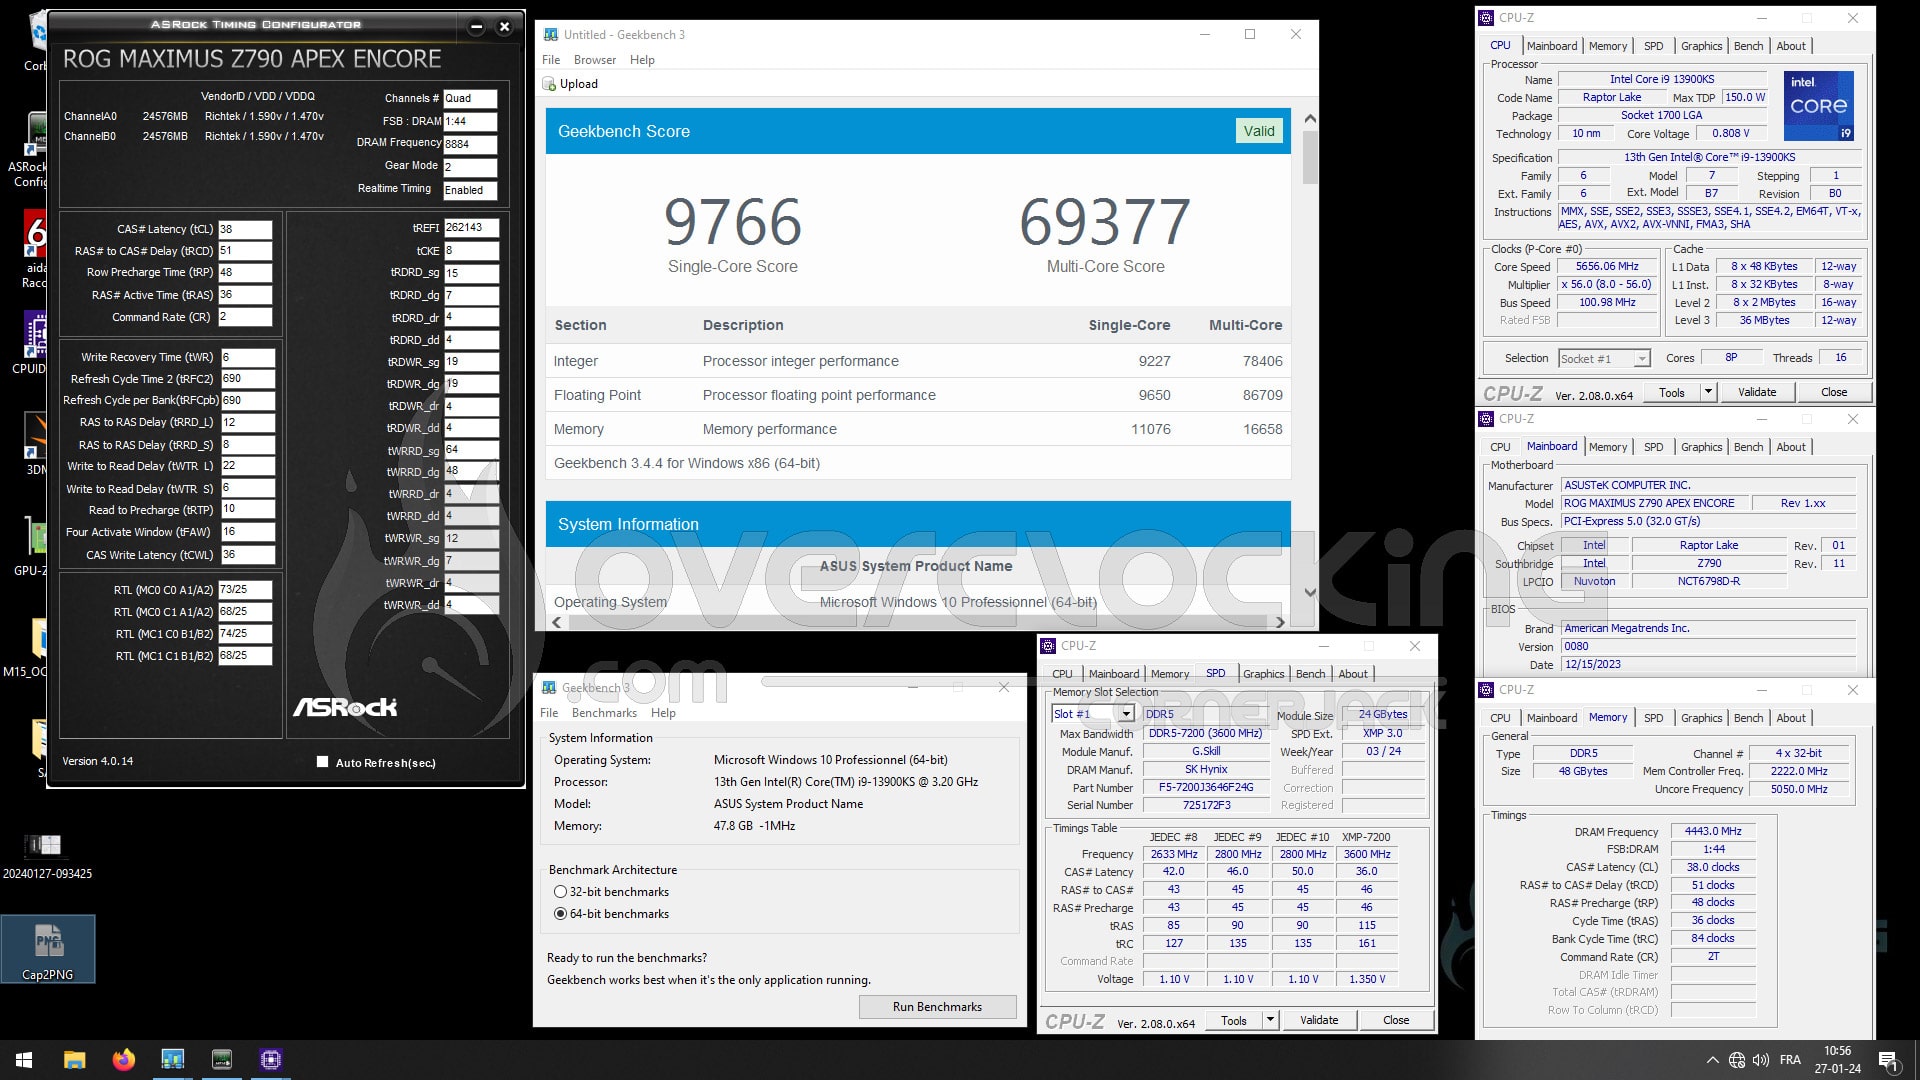Open the Graphics tab in the CPU-Z motherboard window
Image resolution: width=1920 pixels, height=1080 pixels.
pyautogui.click(x=1701, y=447)
